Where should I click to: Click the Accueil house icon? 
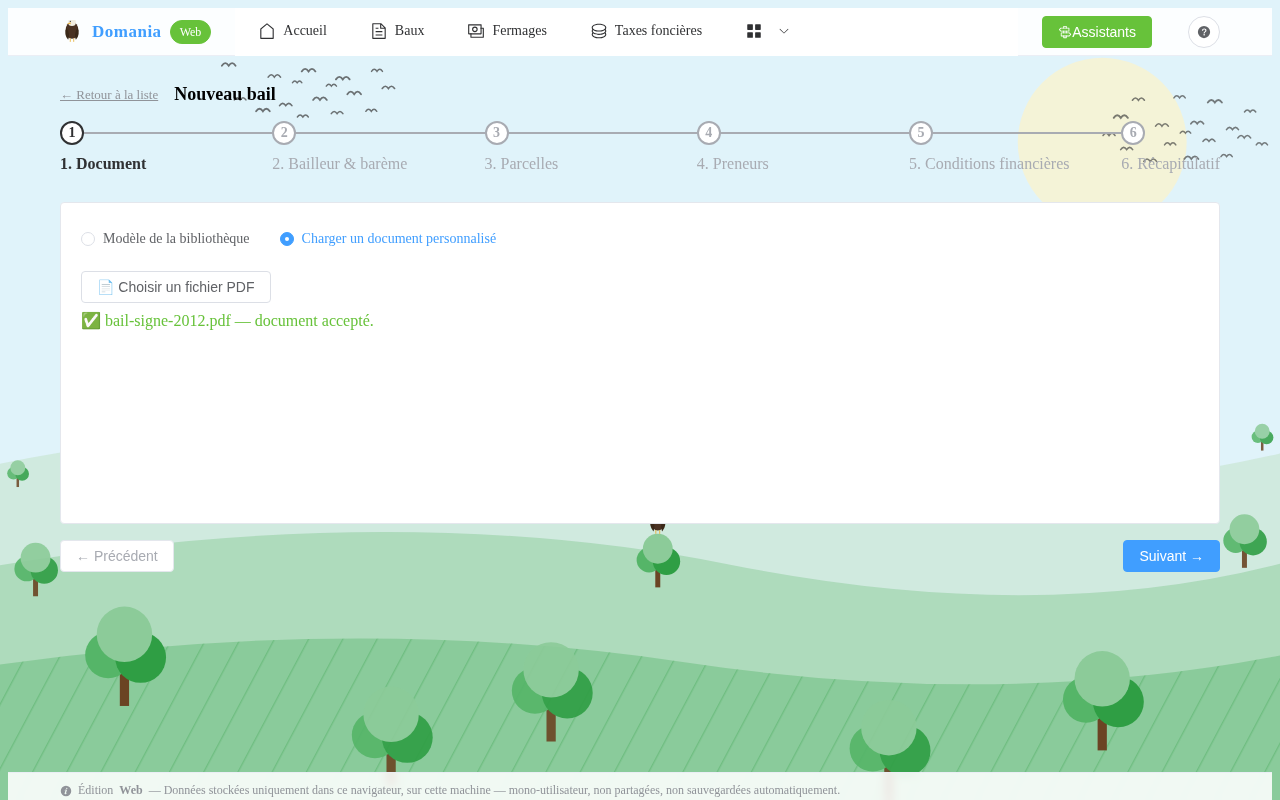[267, 31]
